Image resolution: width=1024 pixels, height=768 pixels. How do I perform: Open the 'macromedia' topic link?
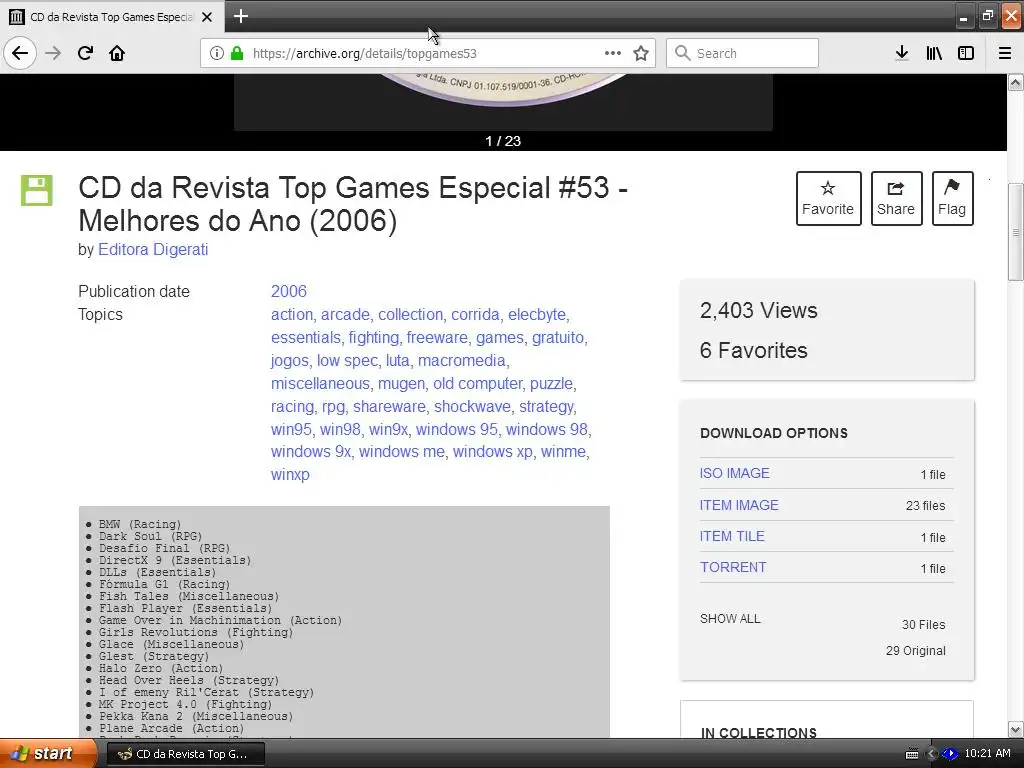(x=461, y=360)
